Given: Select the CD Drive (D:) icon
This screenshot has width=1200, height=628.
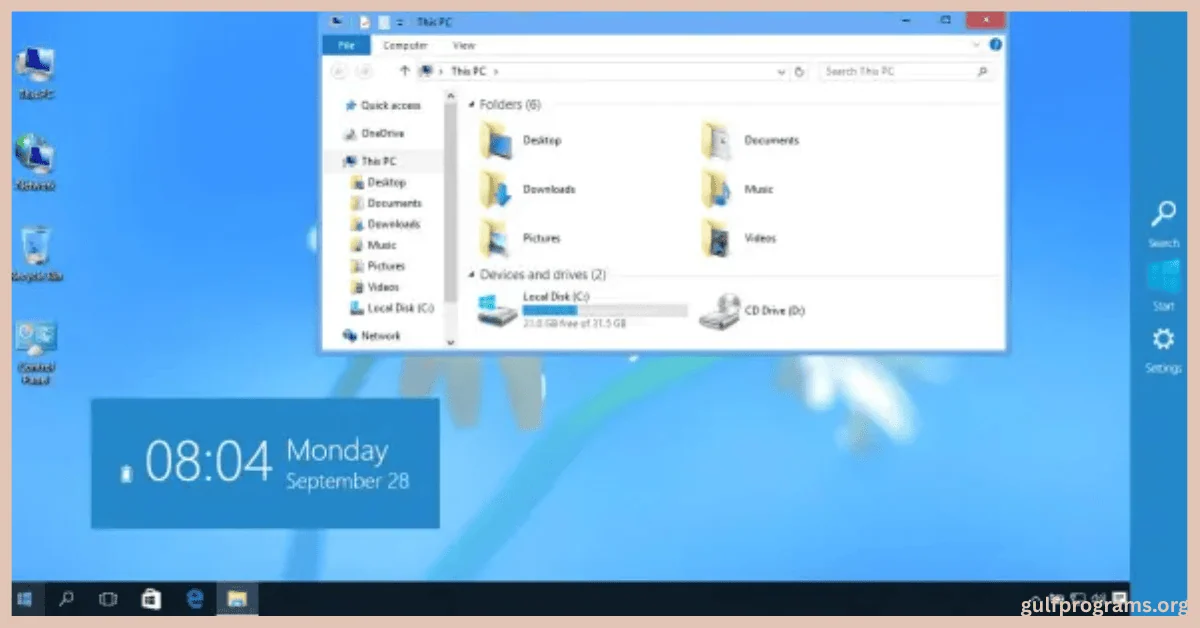Looking at the screenshot, I should (x=718, y=310).
